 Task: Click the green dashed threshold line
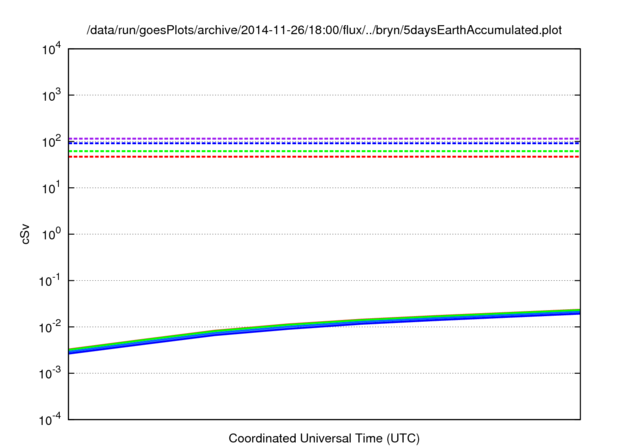point(324,151)
